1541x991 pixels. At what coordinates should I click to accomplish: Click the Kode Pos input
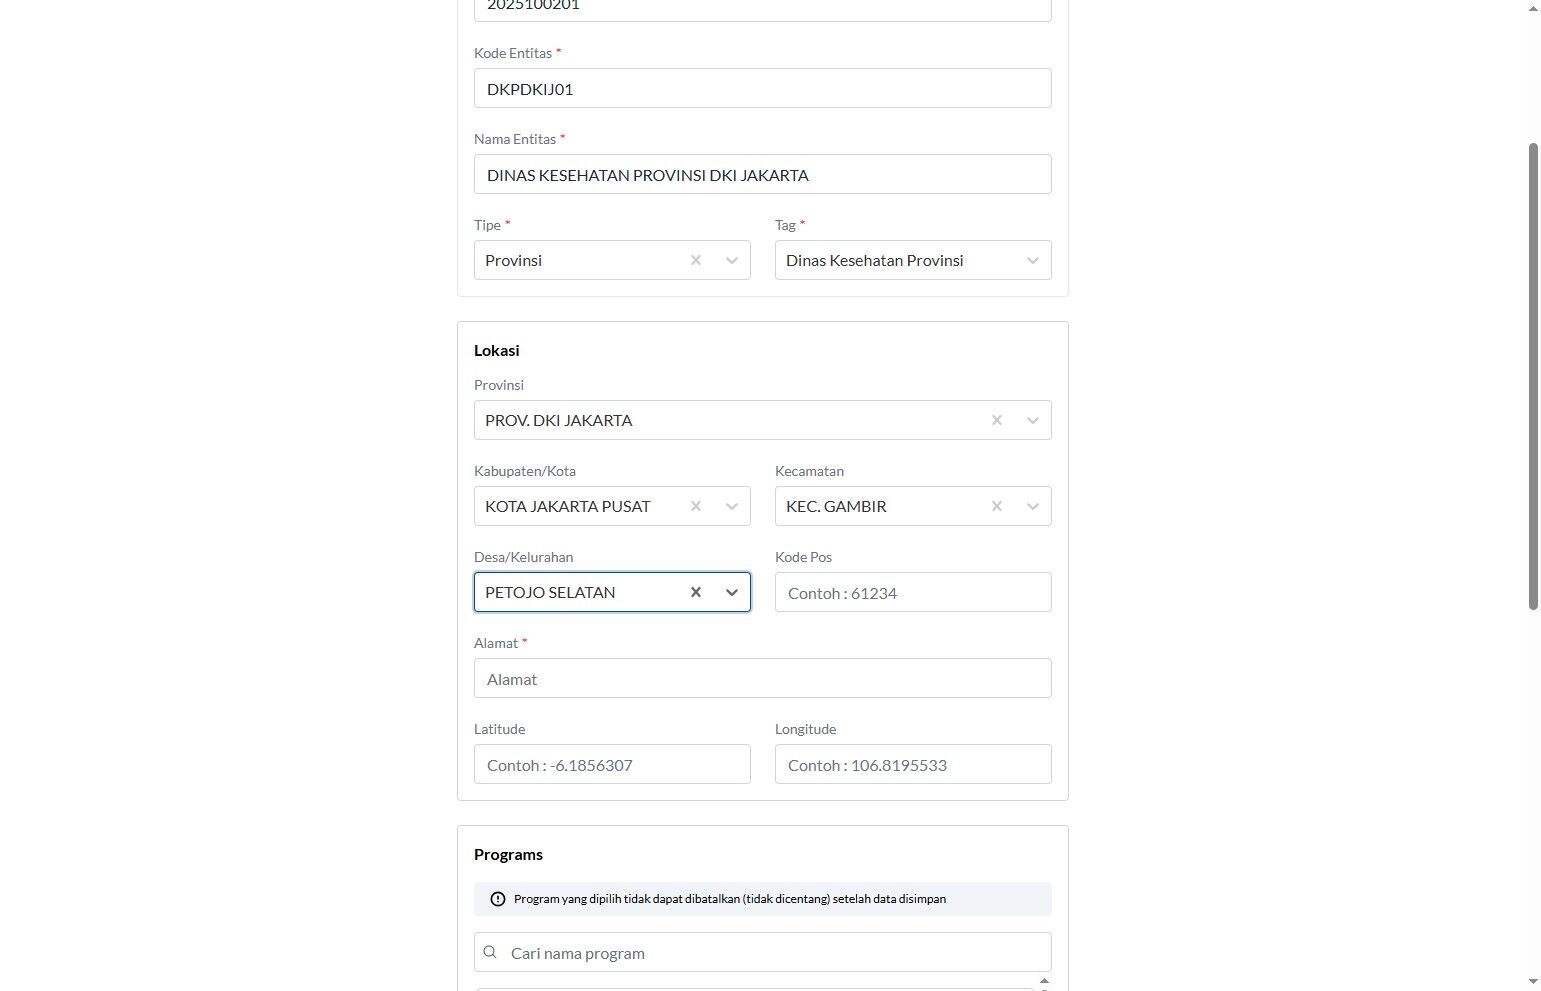[x=912, y=592]
